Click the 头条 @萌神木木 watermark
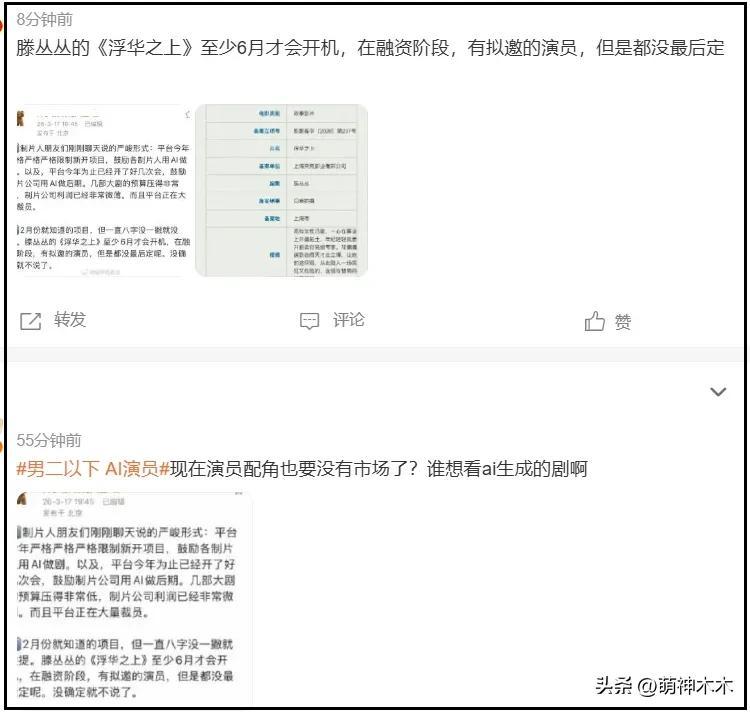 pos(664,686)
